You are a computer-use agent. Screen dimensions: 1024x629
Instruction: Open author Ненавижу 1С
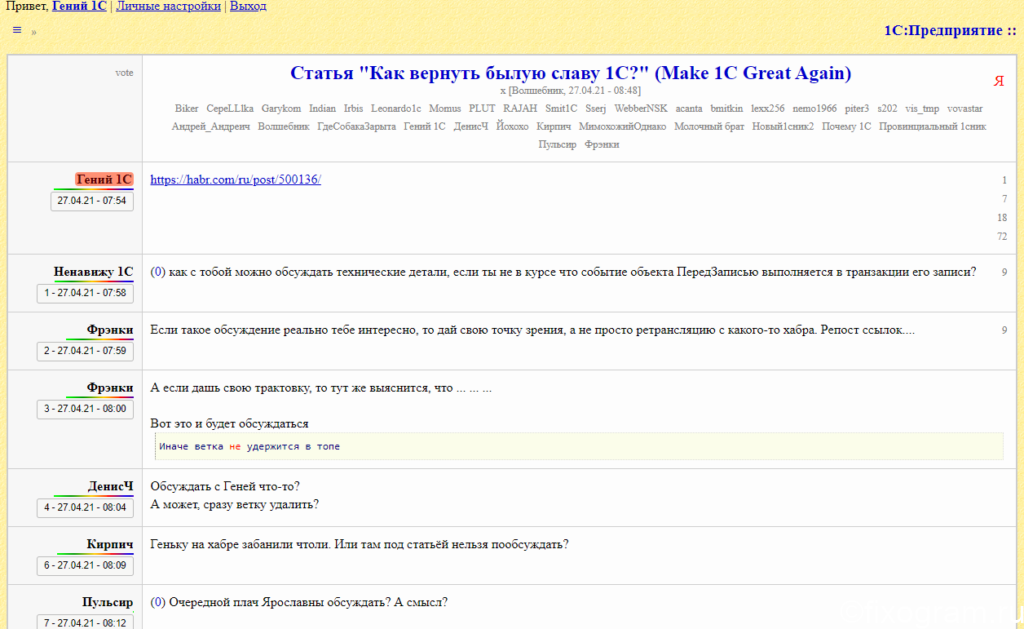pyautogui.click(x=93, y=272)
